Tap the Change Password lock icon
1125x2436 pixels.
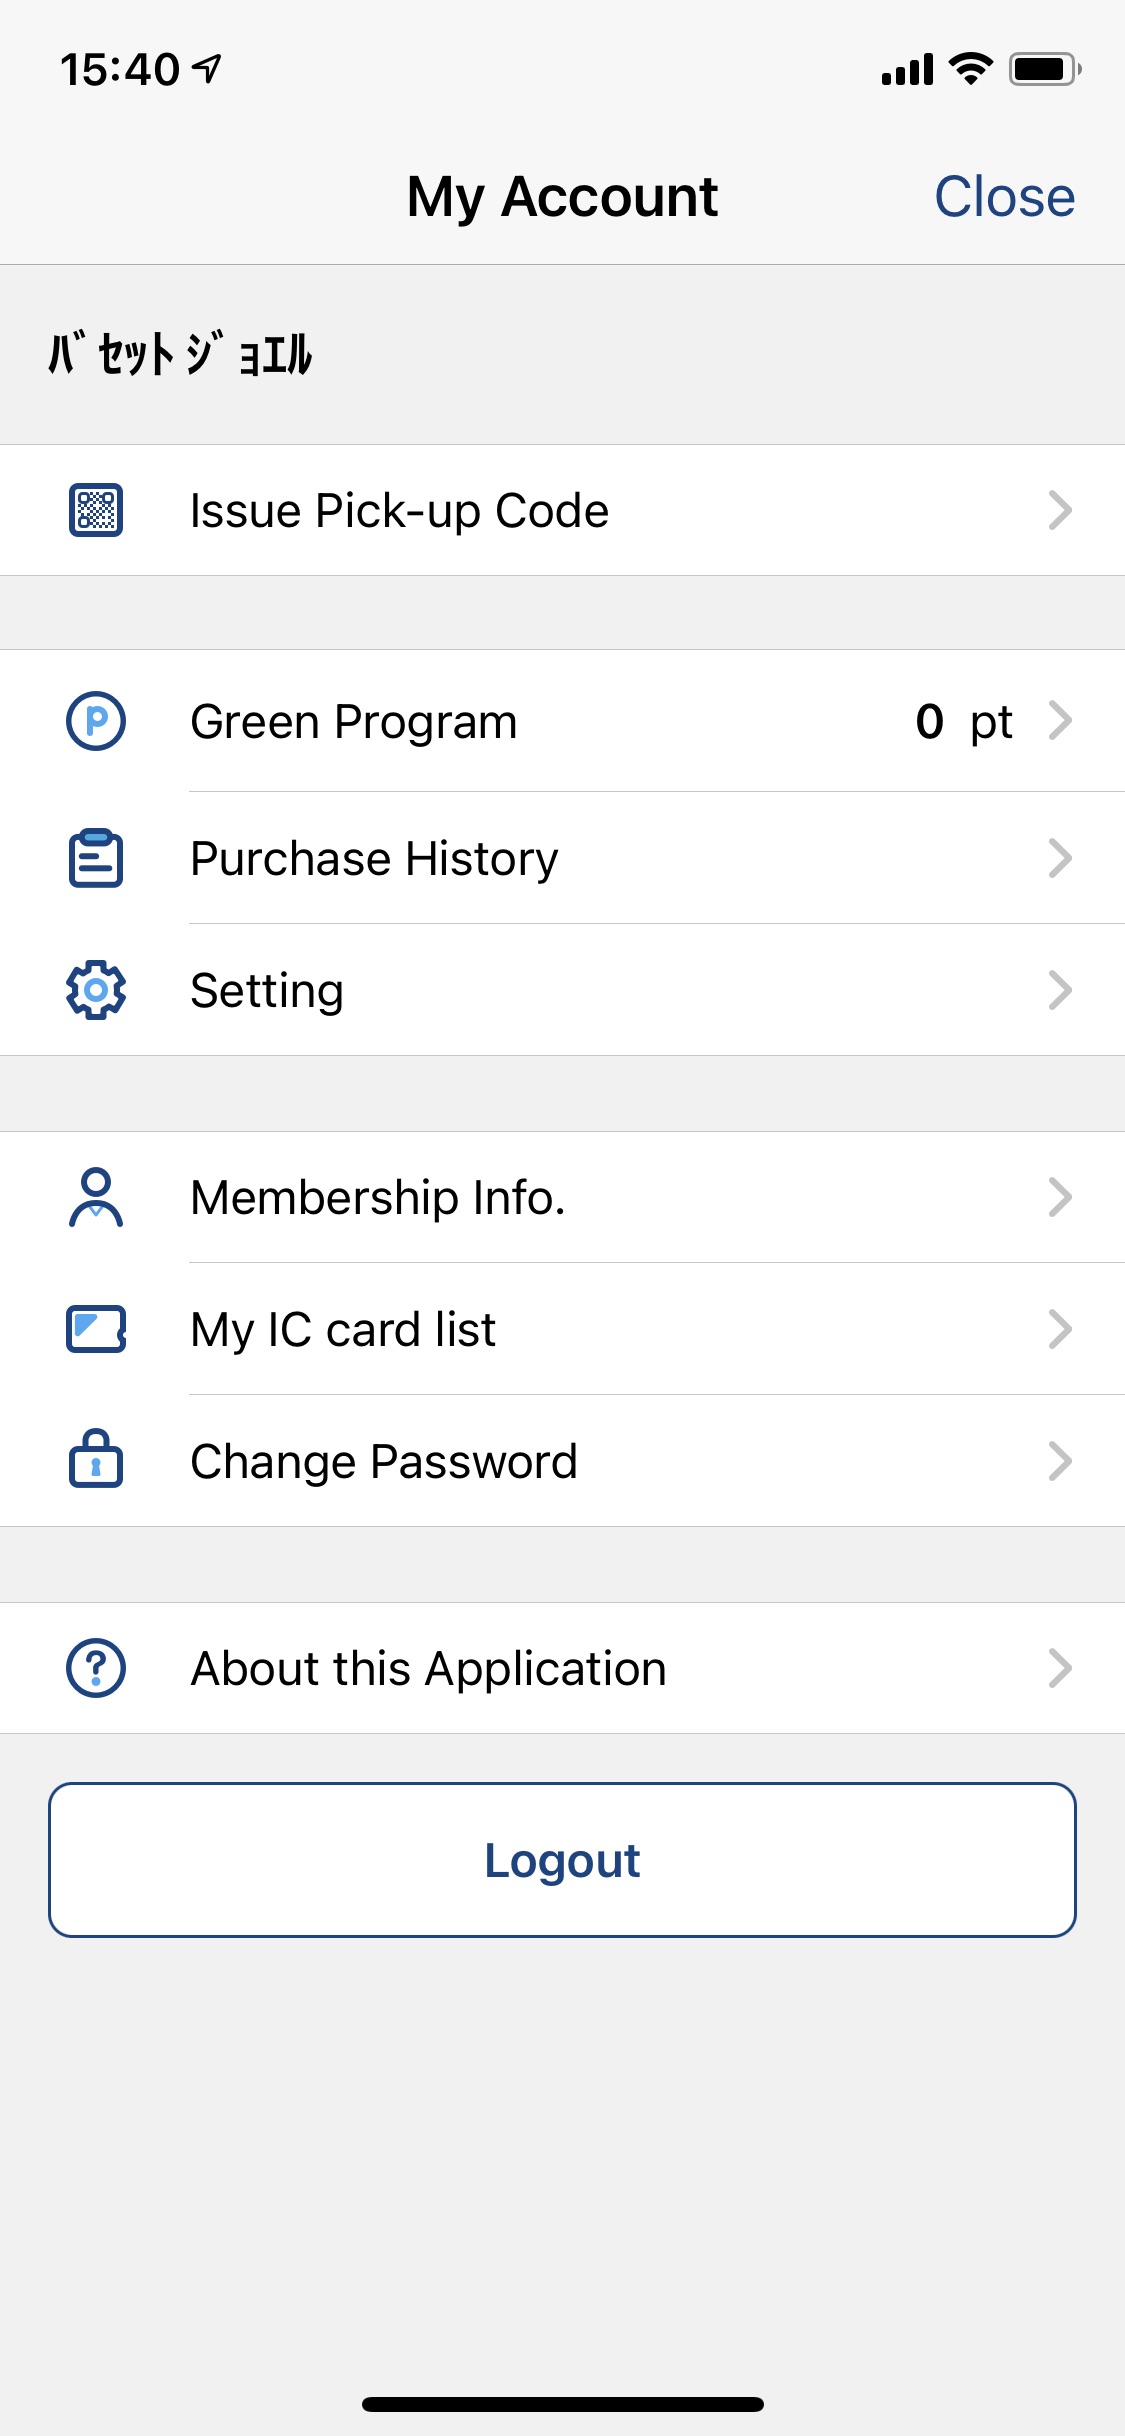point(96,1460)
